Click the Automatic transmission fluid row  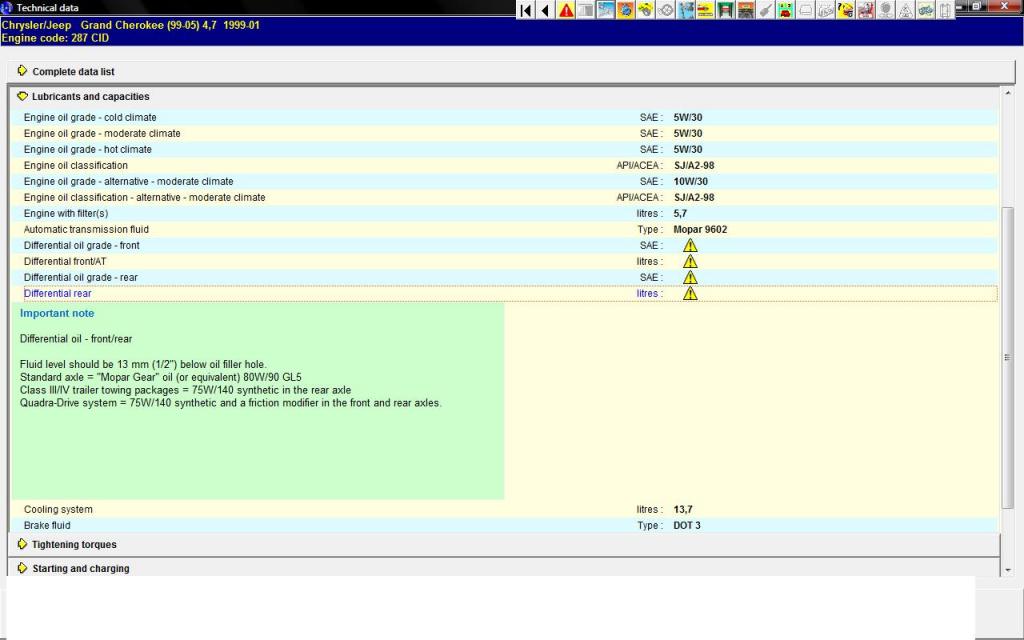[504, 230]
